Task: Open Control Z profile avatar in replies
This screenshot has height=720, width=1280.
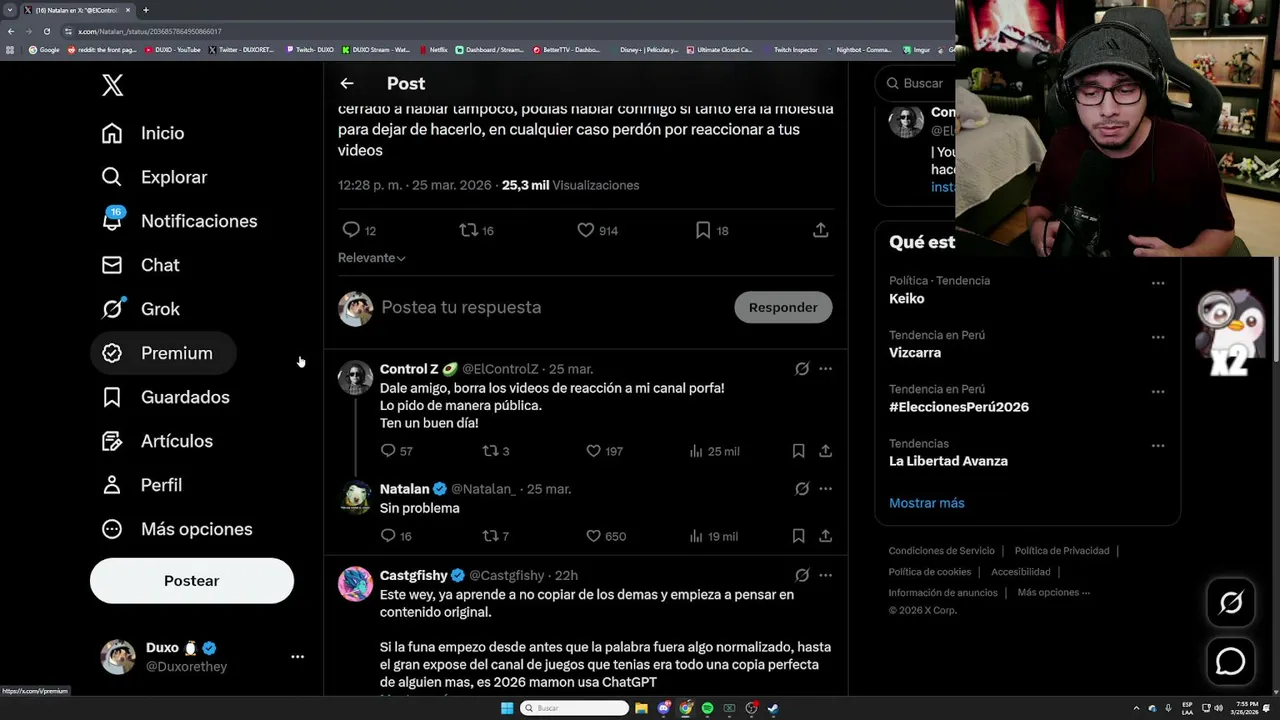Action: pyautogui.click(x=355, y=378)
